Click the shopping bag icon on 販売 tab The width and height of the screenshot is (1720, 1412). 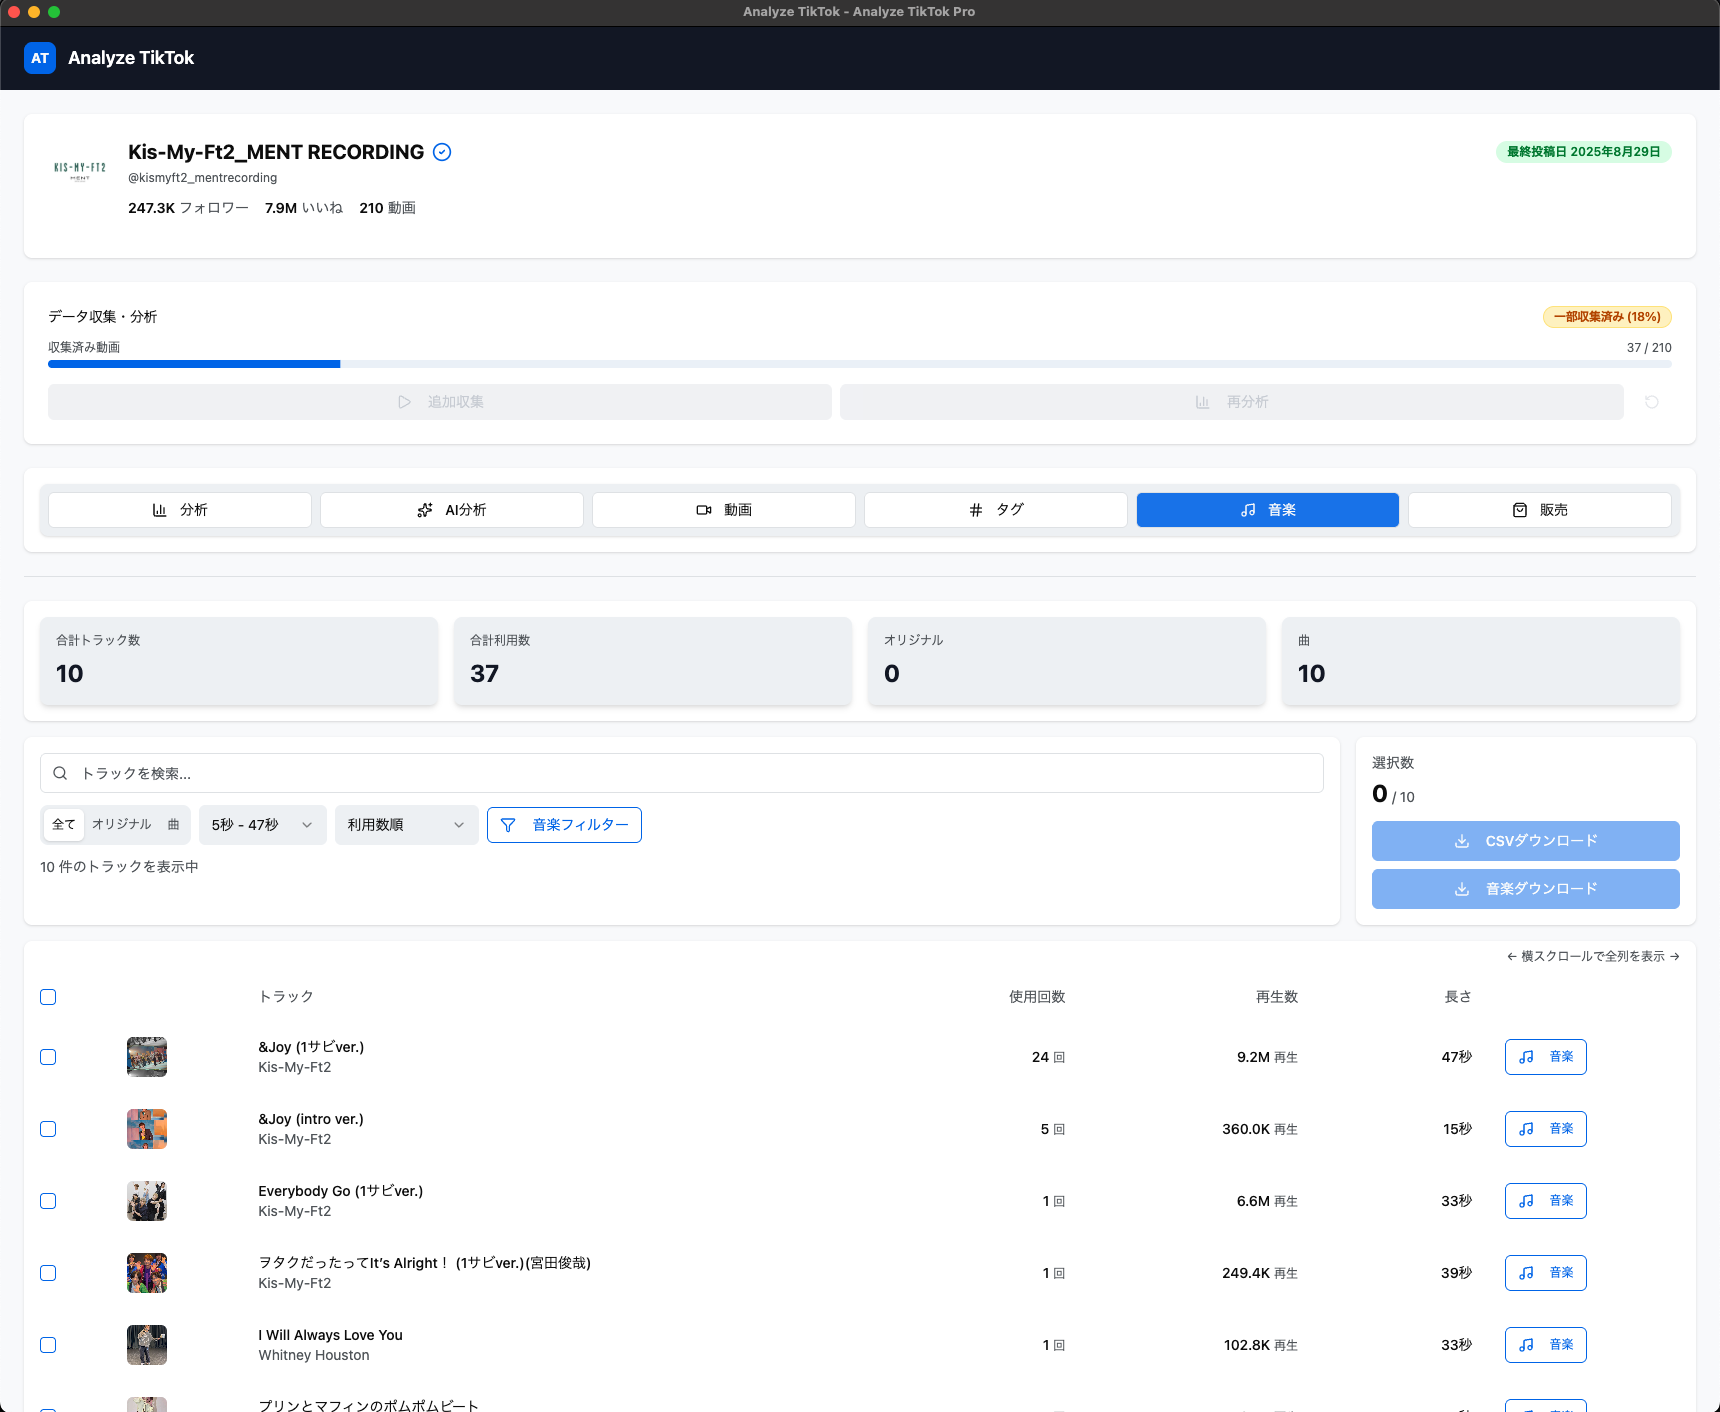(x=1518, y=509)
